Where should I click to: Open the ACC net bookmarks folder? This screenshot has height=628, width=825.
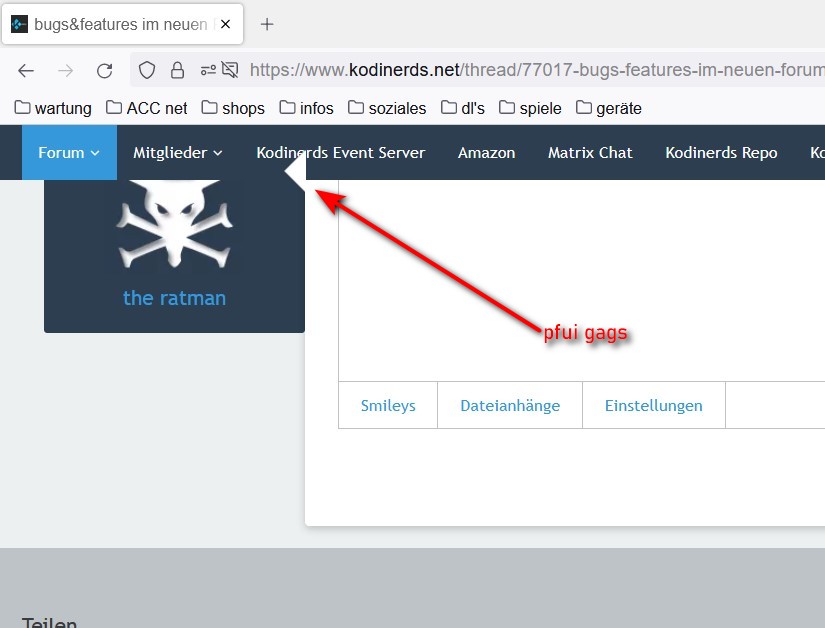(x=146, y=108)
